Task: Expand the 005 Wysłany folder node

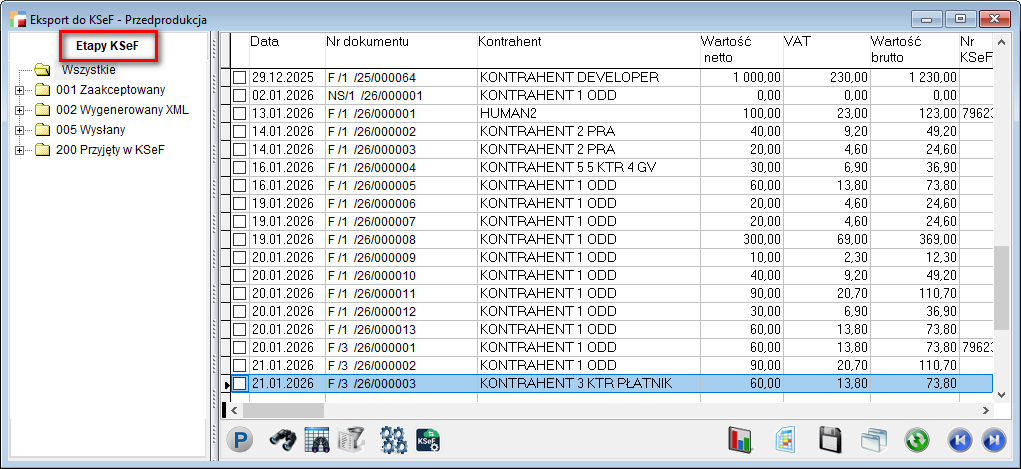Action: (19, 130)
